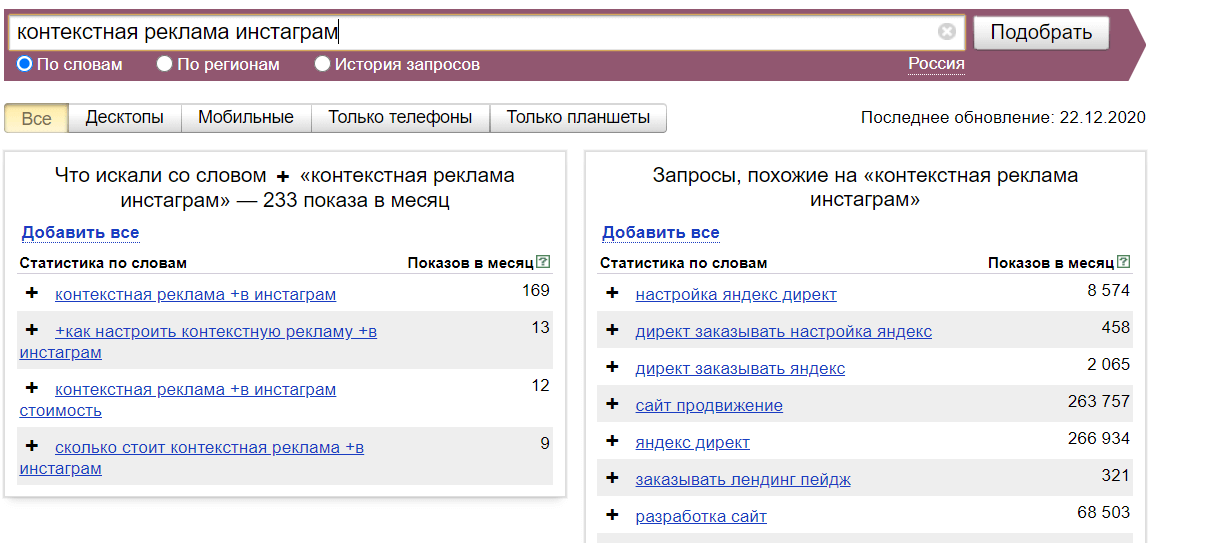Add 'контекстная реклама +в инстаграм стоимость' via plus icon
Viewport: 1216px width, 543px height.
32,388
